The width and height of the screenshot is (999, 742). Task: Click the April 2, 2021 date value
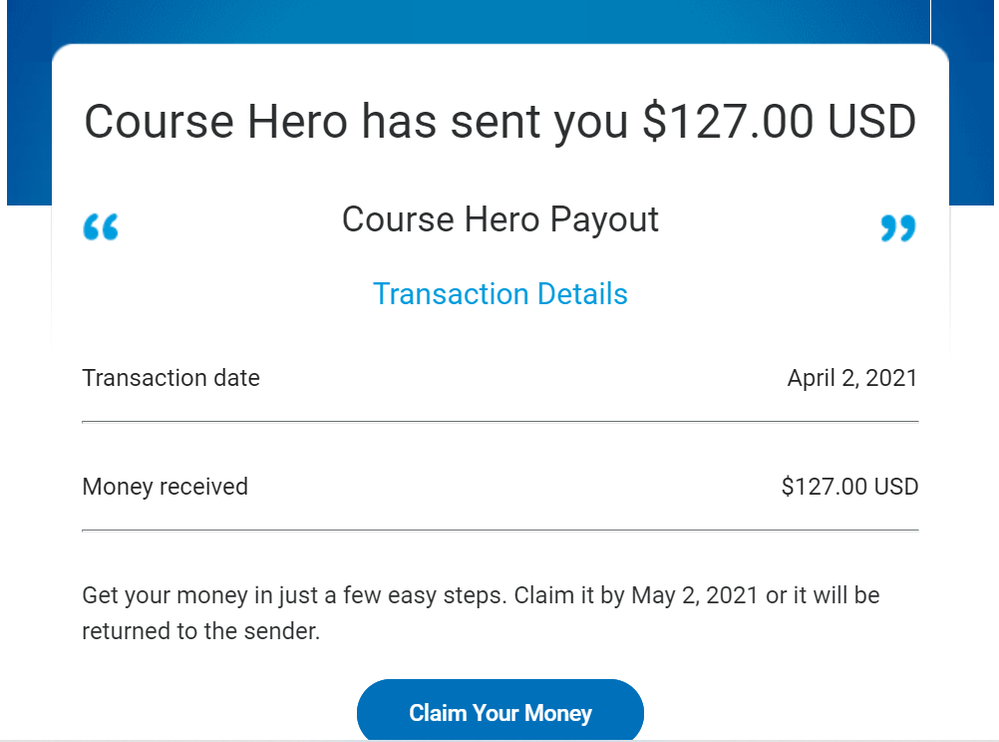click(852, 378)
